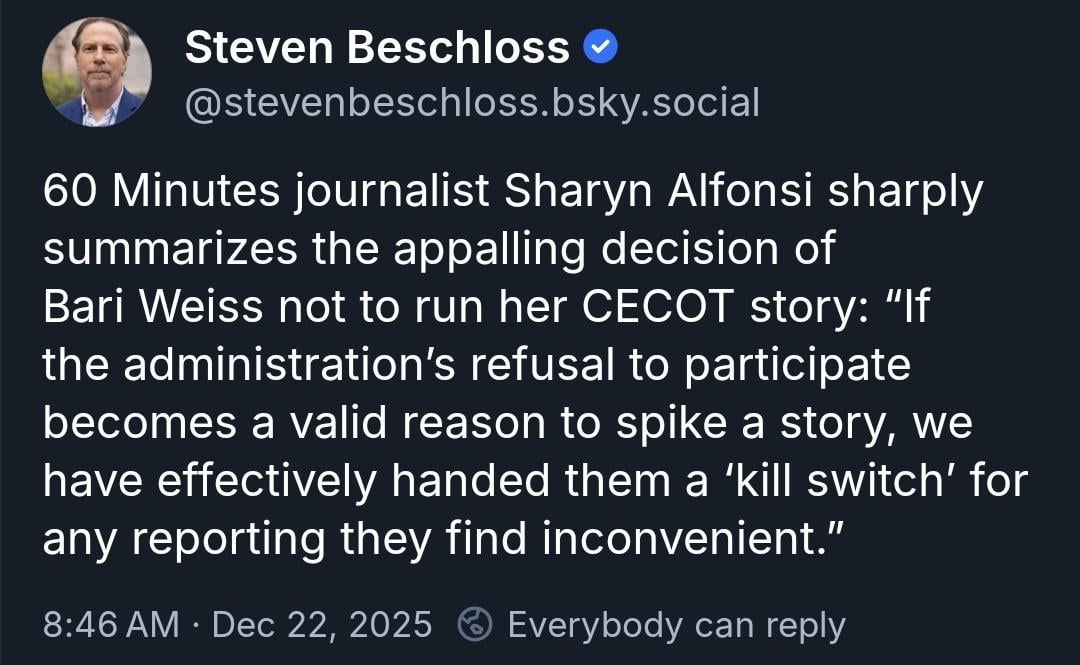Click the globe reply-settings icon
Screen dimensions: 1080x665
pos(474,625)
